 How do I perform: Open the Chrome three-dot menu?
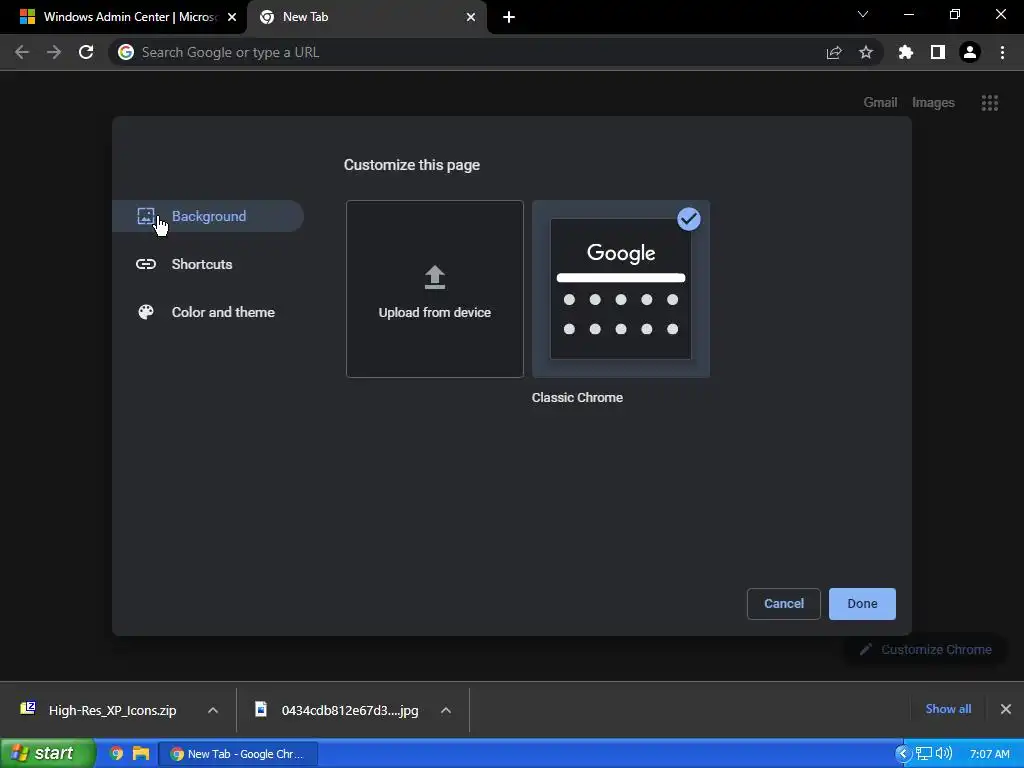click(x=1002, y=52)
